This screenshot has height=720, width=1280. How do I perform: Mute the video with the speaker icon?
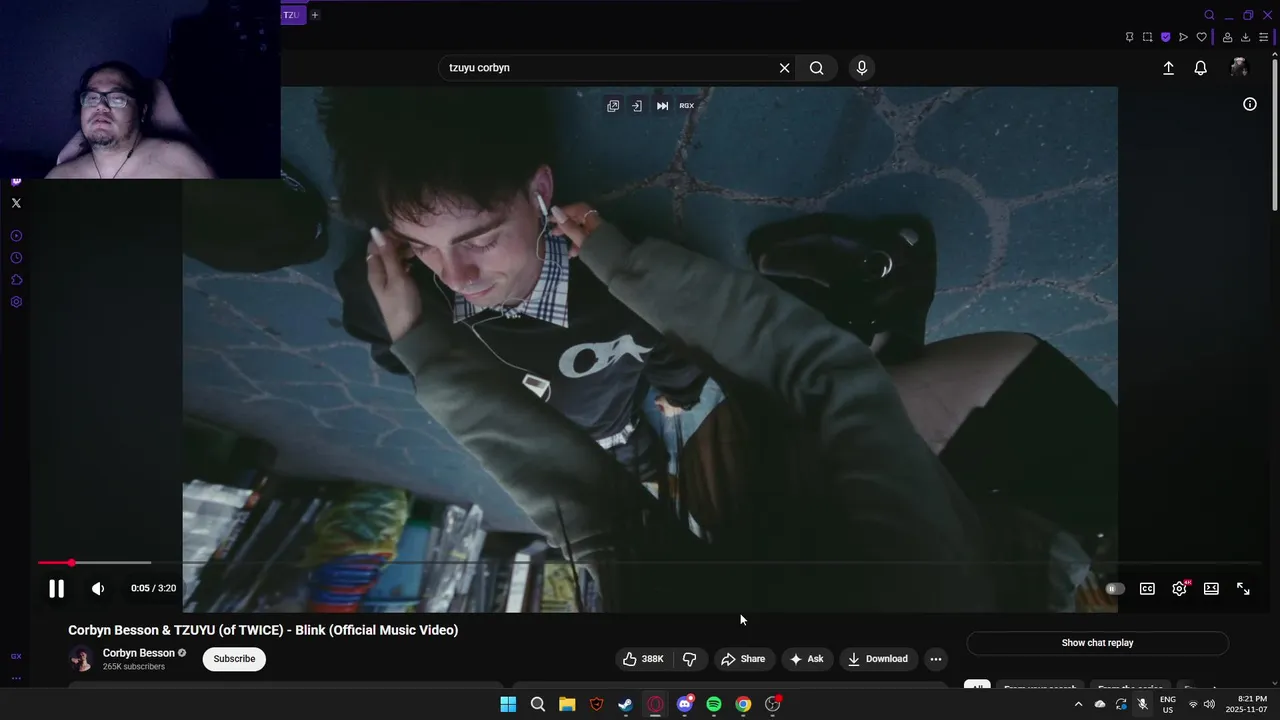tap(98, 589)
